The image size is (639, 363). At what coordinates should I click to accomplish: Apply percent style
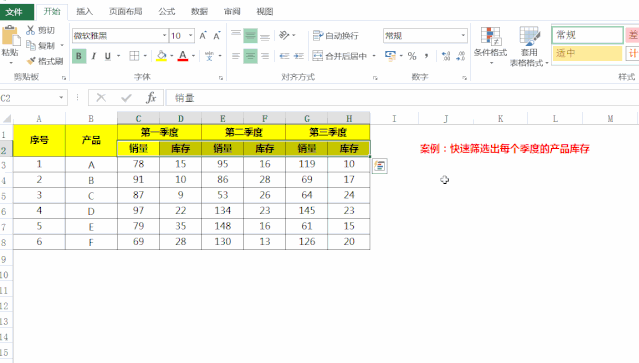[x=412, y=56]
